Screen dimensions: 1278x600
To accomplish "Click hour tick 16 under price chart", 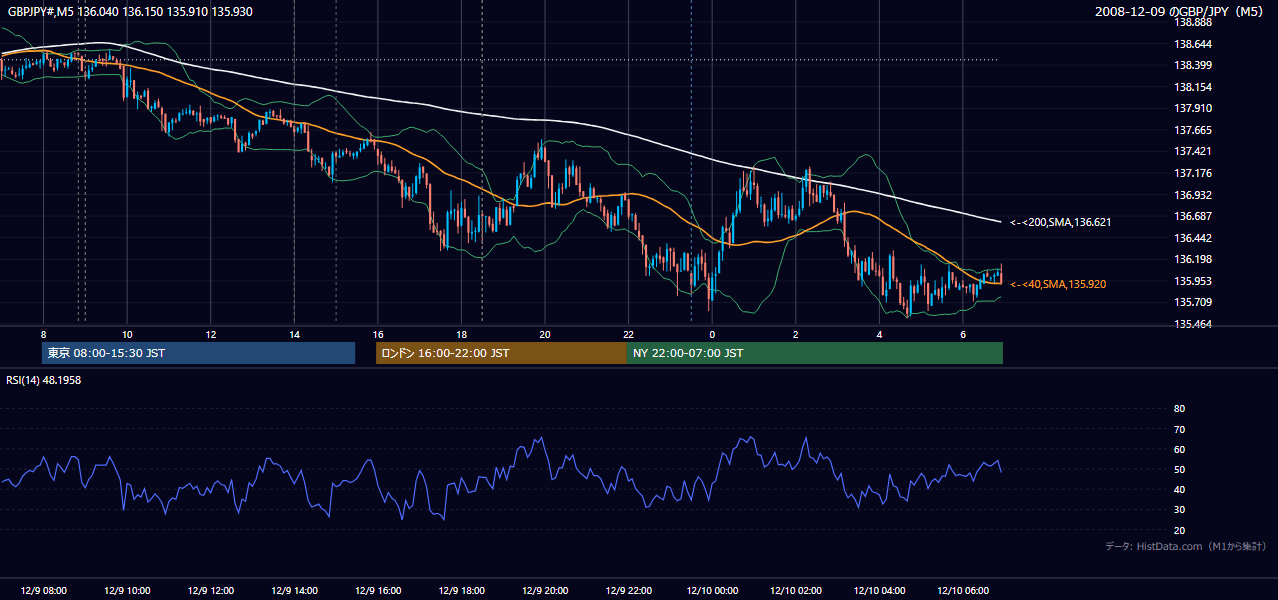I will 377,334.
